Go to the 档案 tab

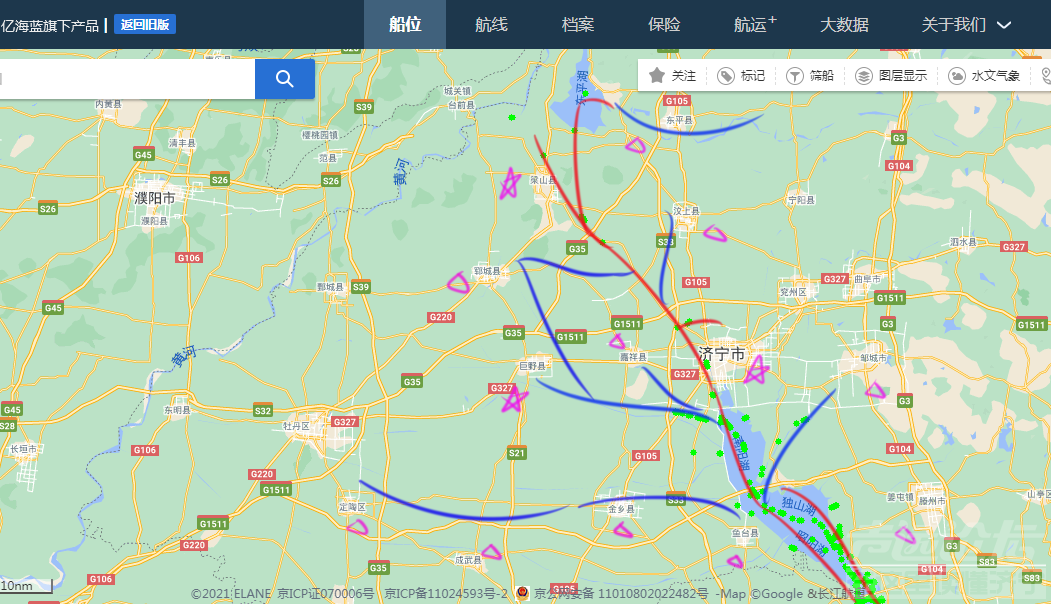coord(578,25)
